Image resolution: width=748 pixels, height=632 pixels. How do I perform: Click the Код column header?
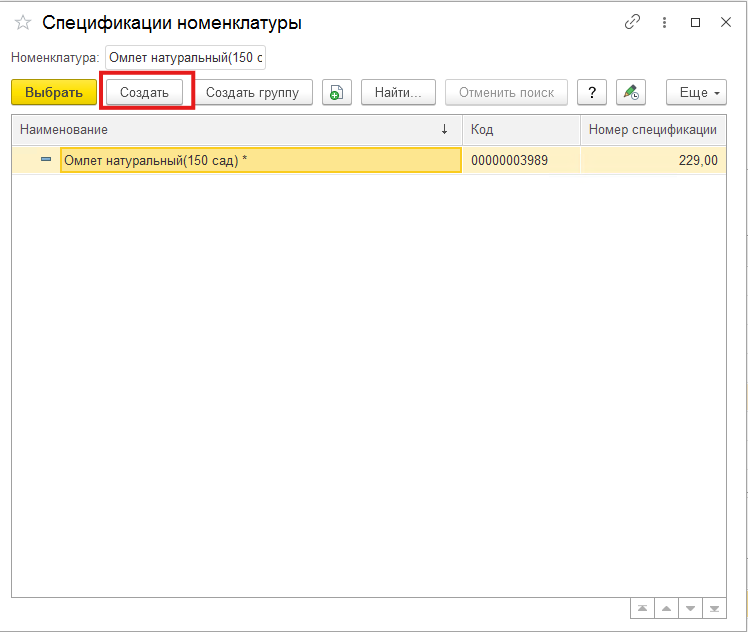(x=520, y=130)
